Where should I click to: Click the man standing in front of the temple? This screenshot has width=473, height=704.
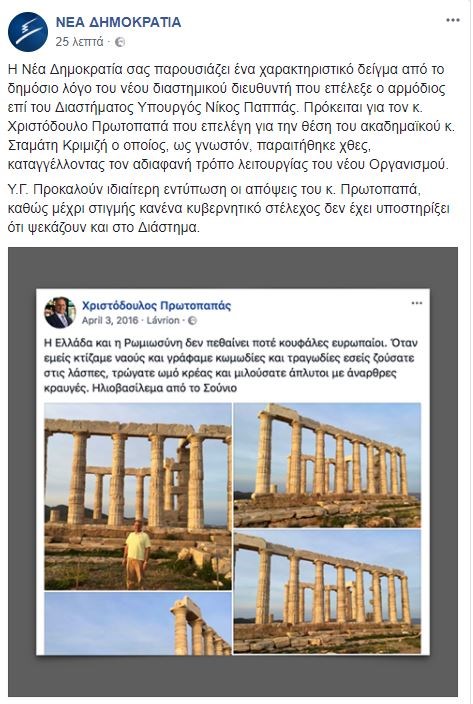[x=137, y=554]
